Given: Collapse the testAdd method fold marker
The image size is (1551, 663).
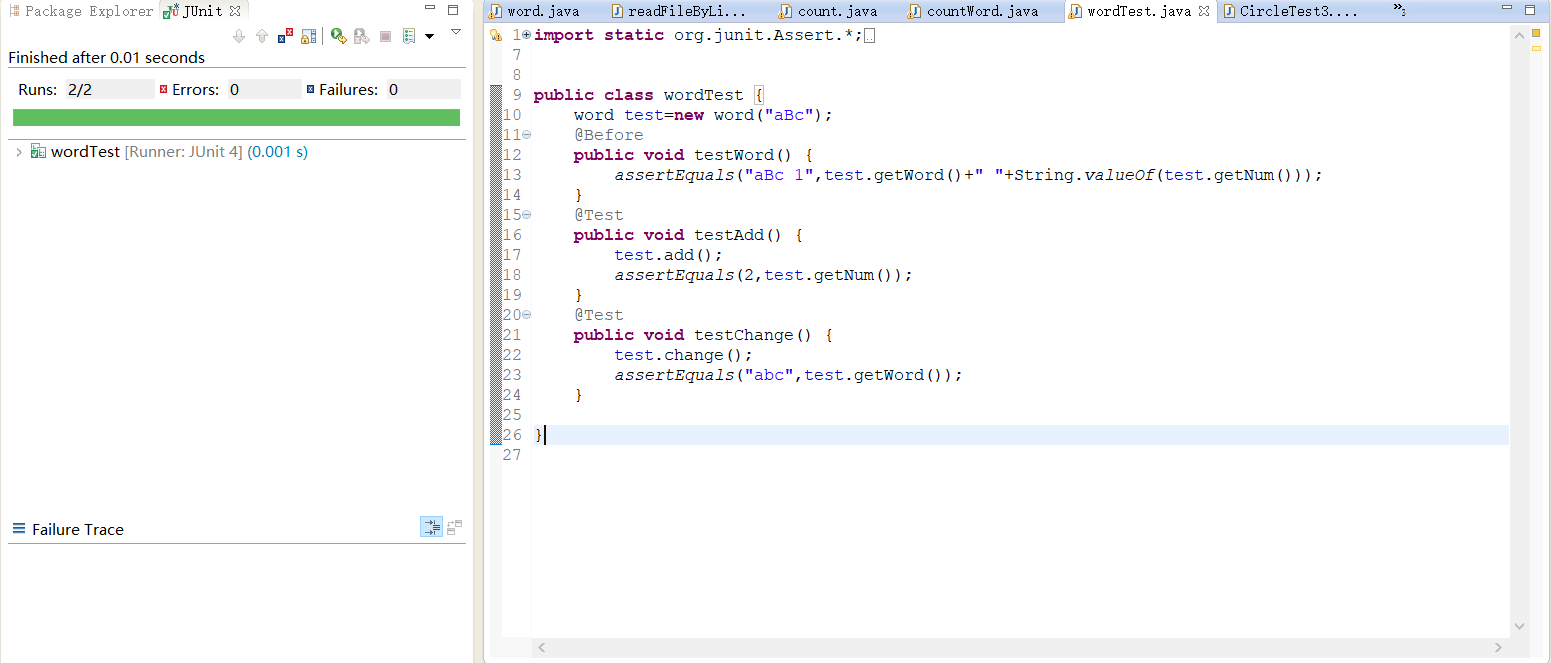Looking at the screenshot, I should (527, 215).
